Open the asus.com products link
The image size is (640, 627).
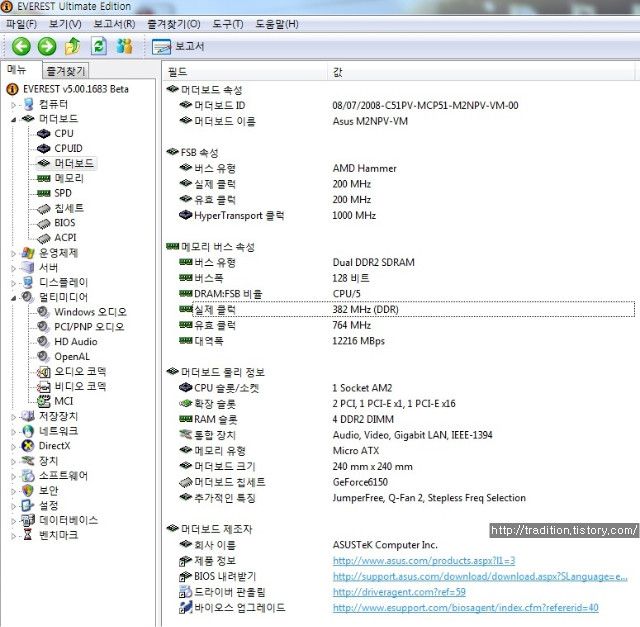(x=424, y=561)
